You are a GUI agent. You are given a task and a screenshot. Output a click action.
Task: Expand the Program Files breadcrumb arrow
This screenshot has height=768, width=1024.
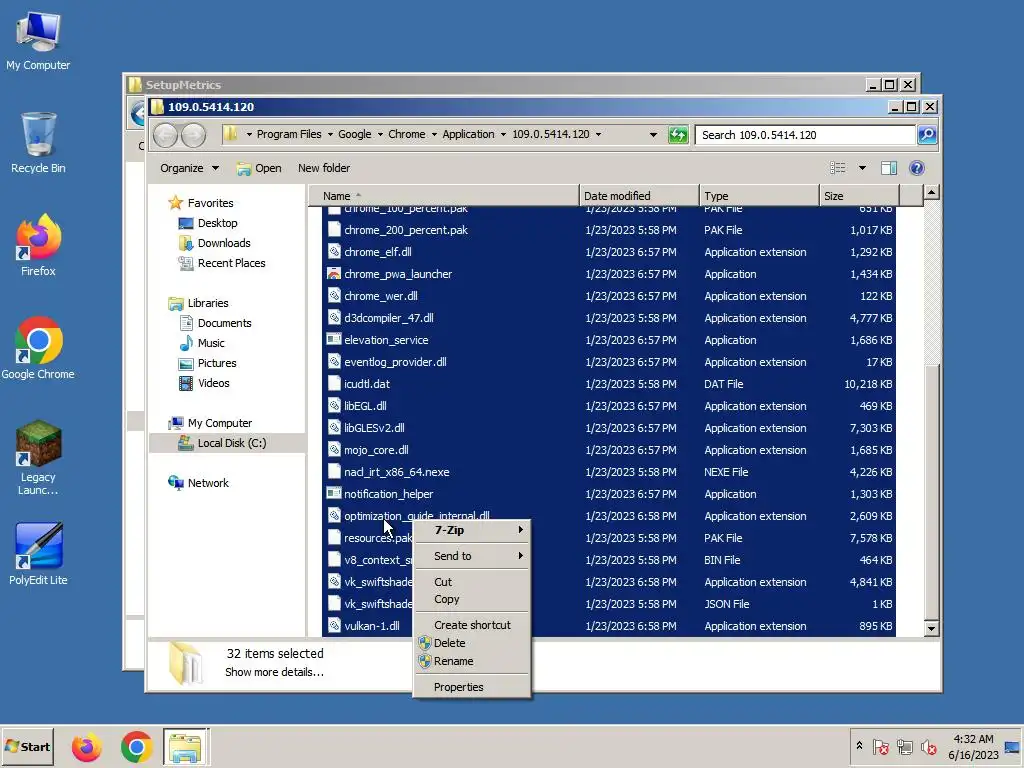[330, 135]
